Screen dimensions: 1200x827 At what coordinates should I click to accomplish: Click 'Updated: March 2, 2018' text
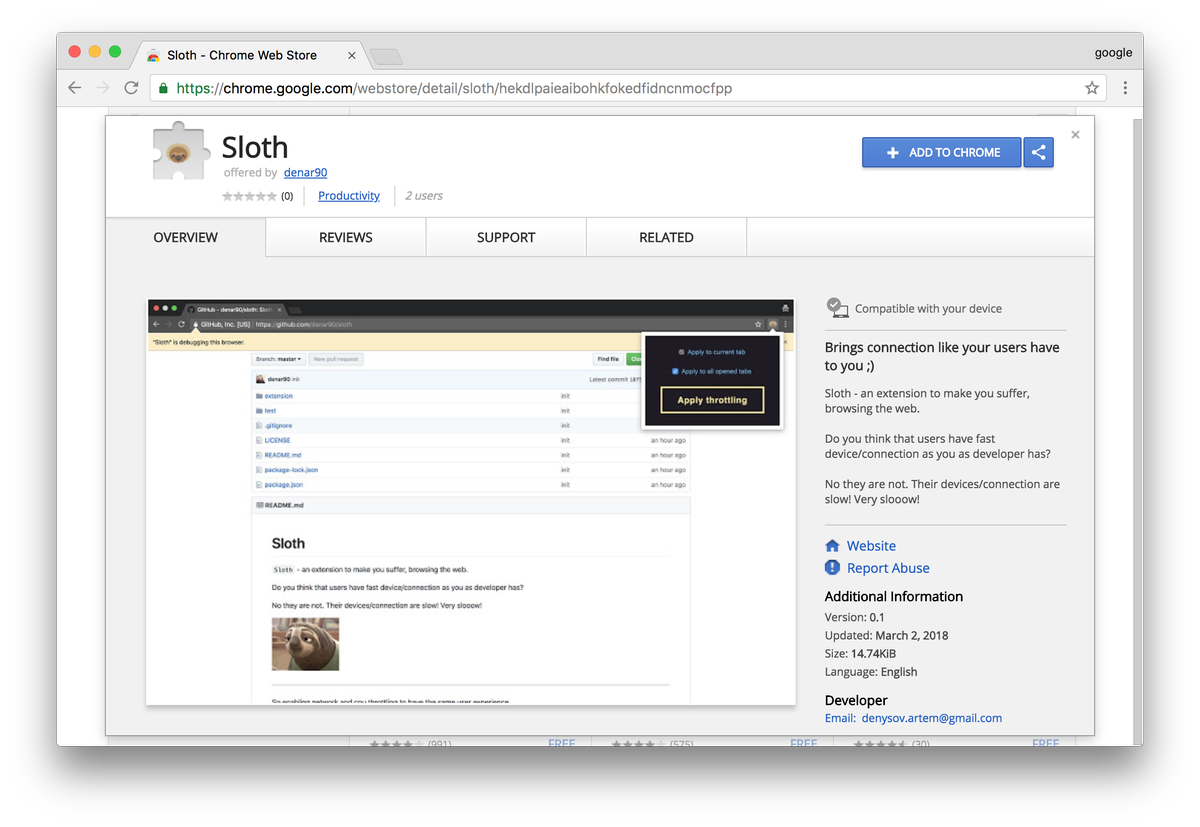[x=887, y=636]
